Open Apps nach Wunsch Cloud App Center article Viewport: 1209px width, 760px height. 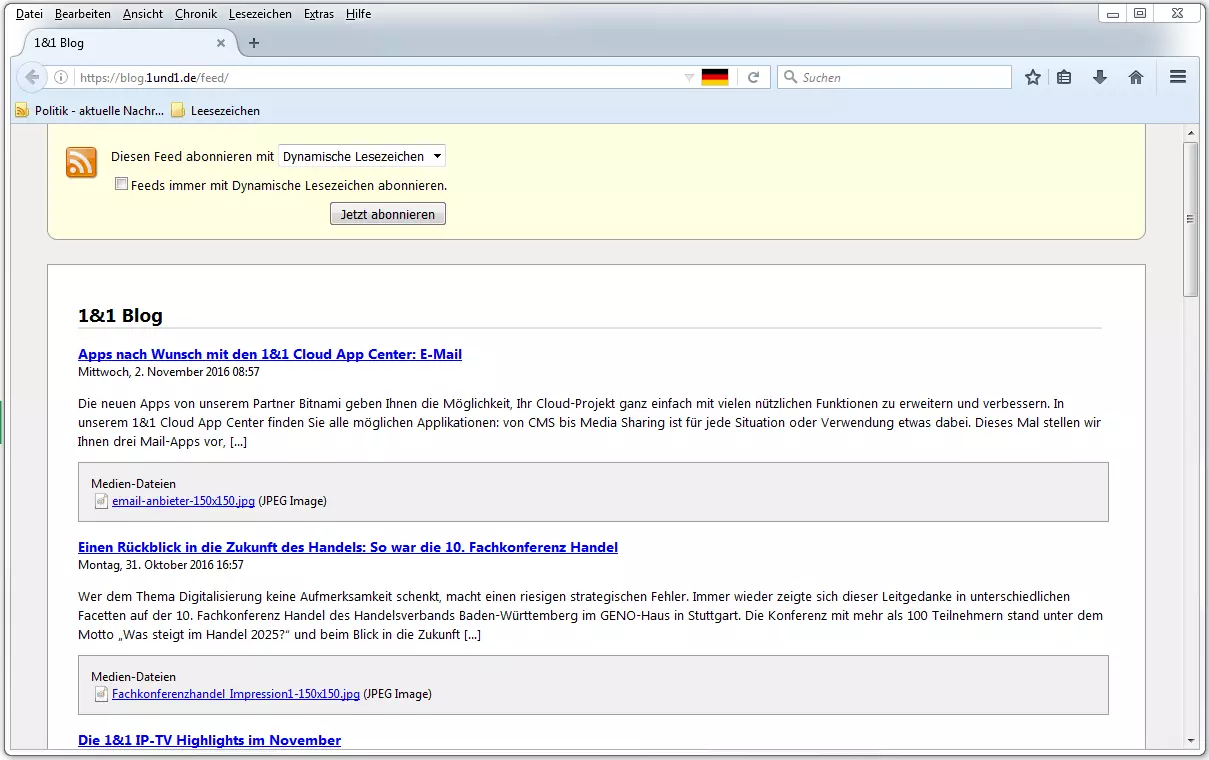coord(270,354)
